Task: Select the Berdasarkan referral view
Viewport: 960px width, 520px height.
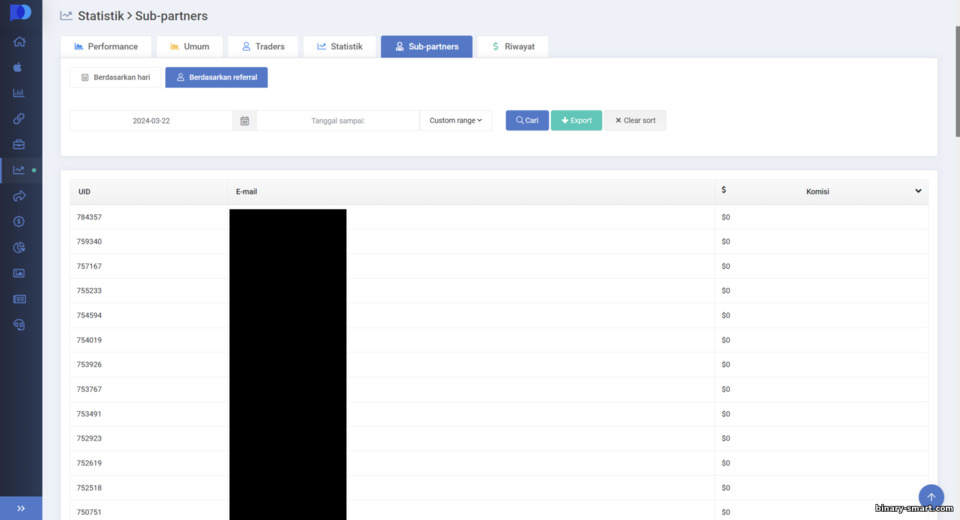Action: 217,77
